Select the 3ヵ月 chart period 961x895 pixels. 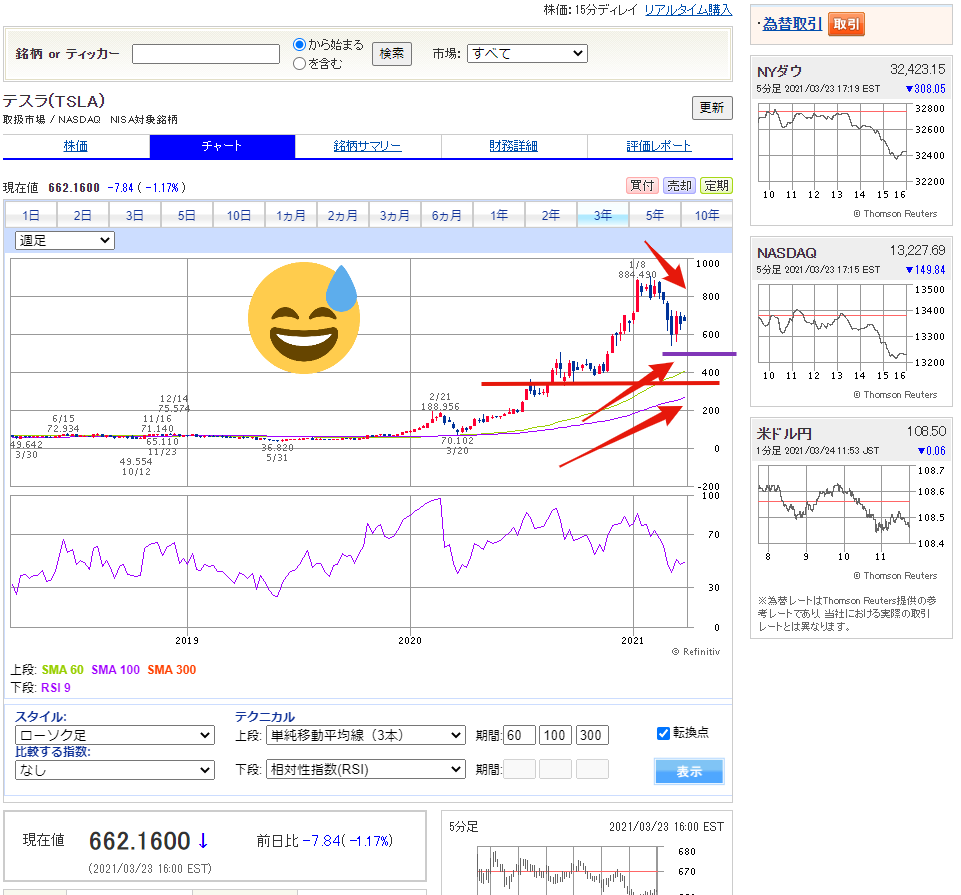click(x=395, y=215)
